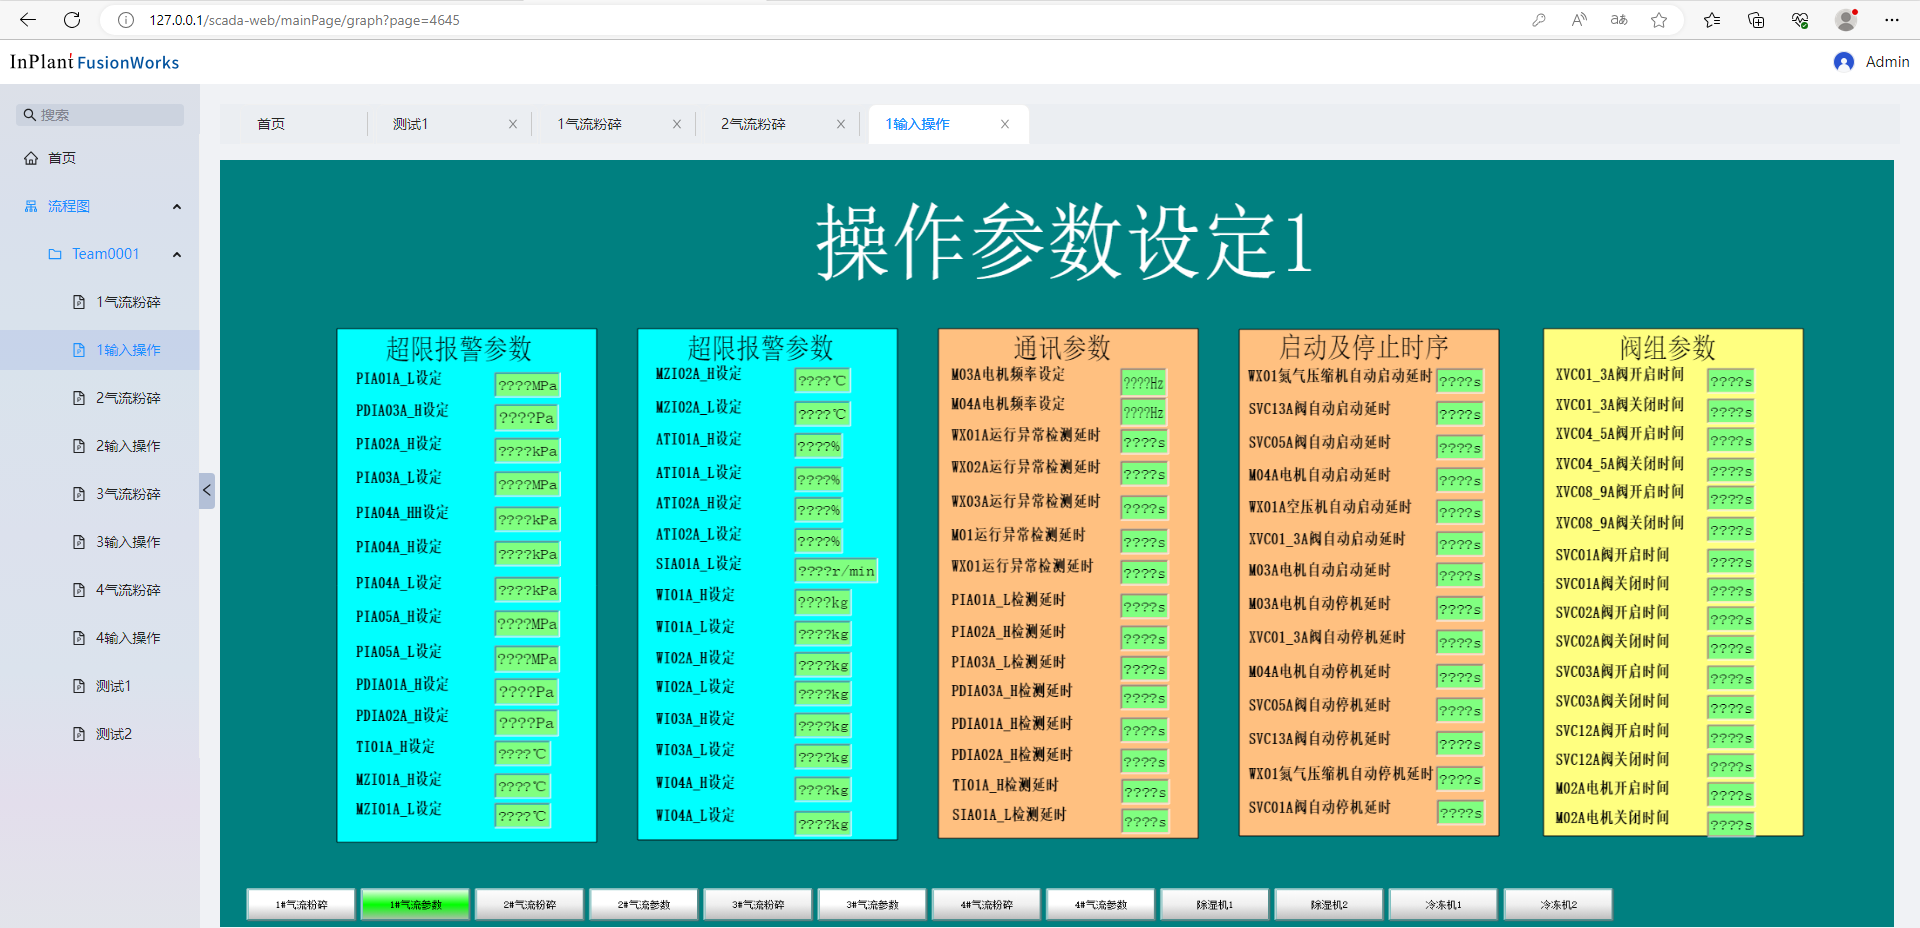The height and width of the screenshot is (928, 1920).
Task: Click the favorites star icon in address bar
Action: (x=1659, y=20)
